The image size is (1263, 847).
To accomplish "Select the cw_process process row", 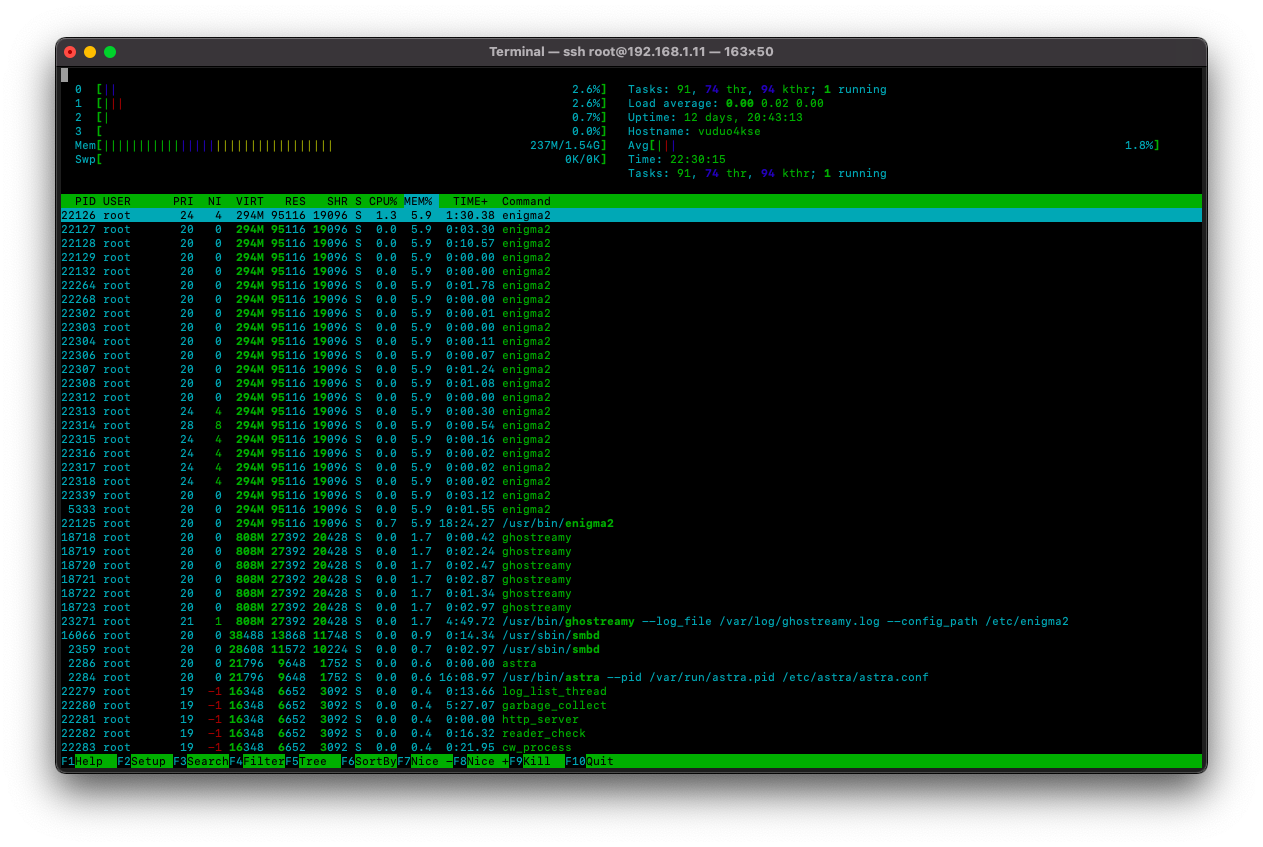I will click(631, 747).
